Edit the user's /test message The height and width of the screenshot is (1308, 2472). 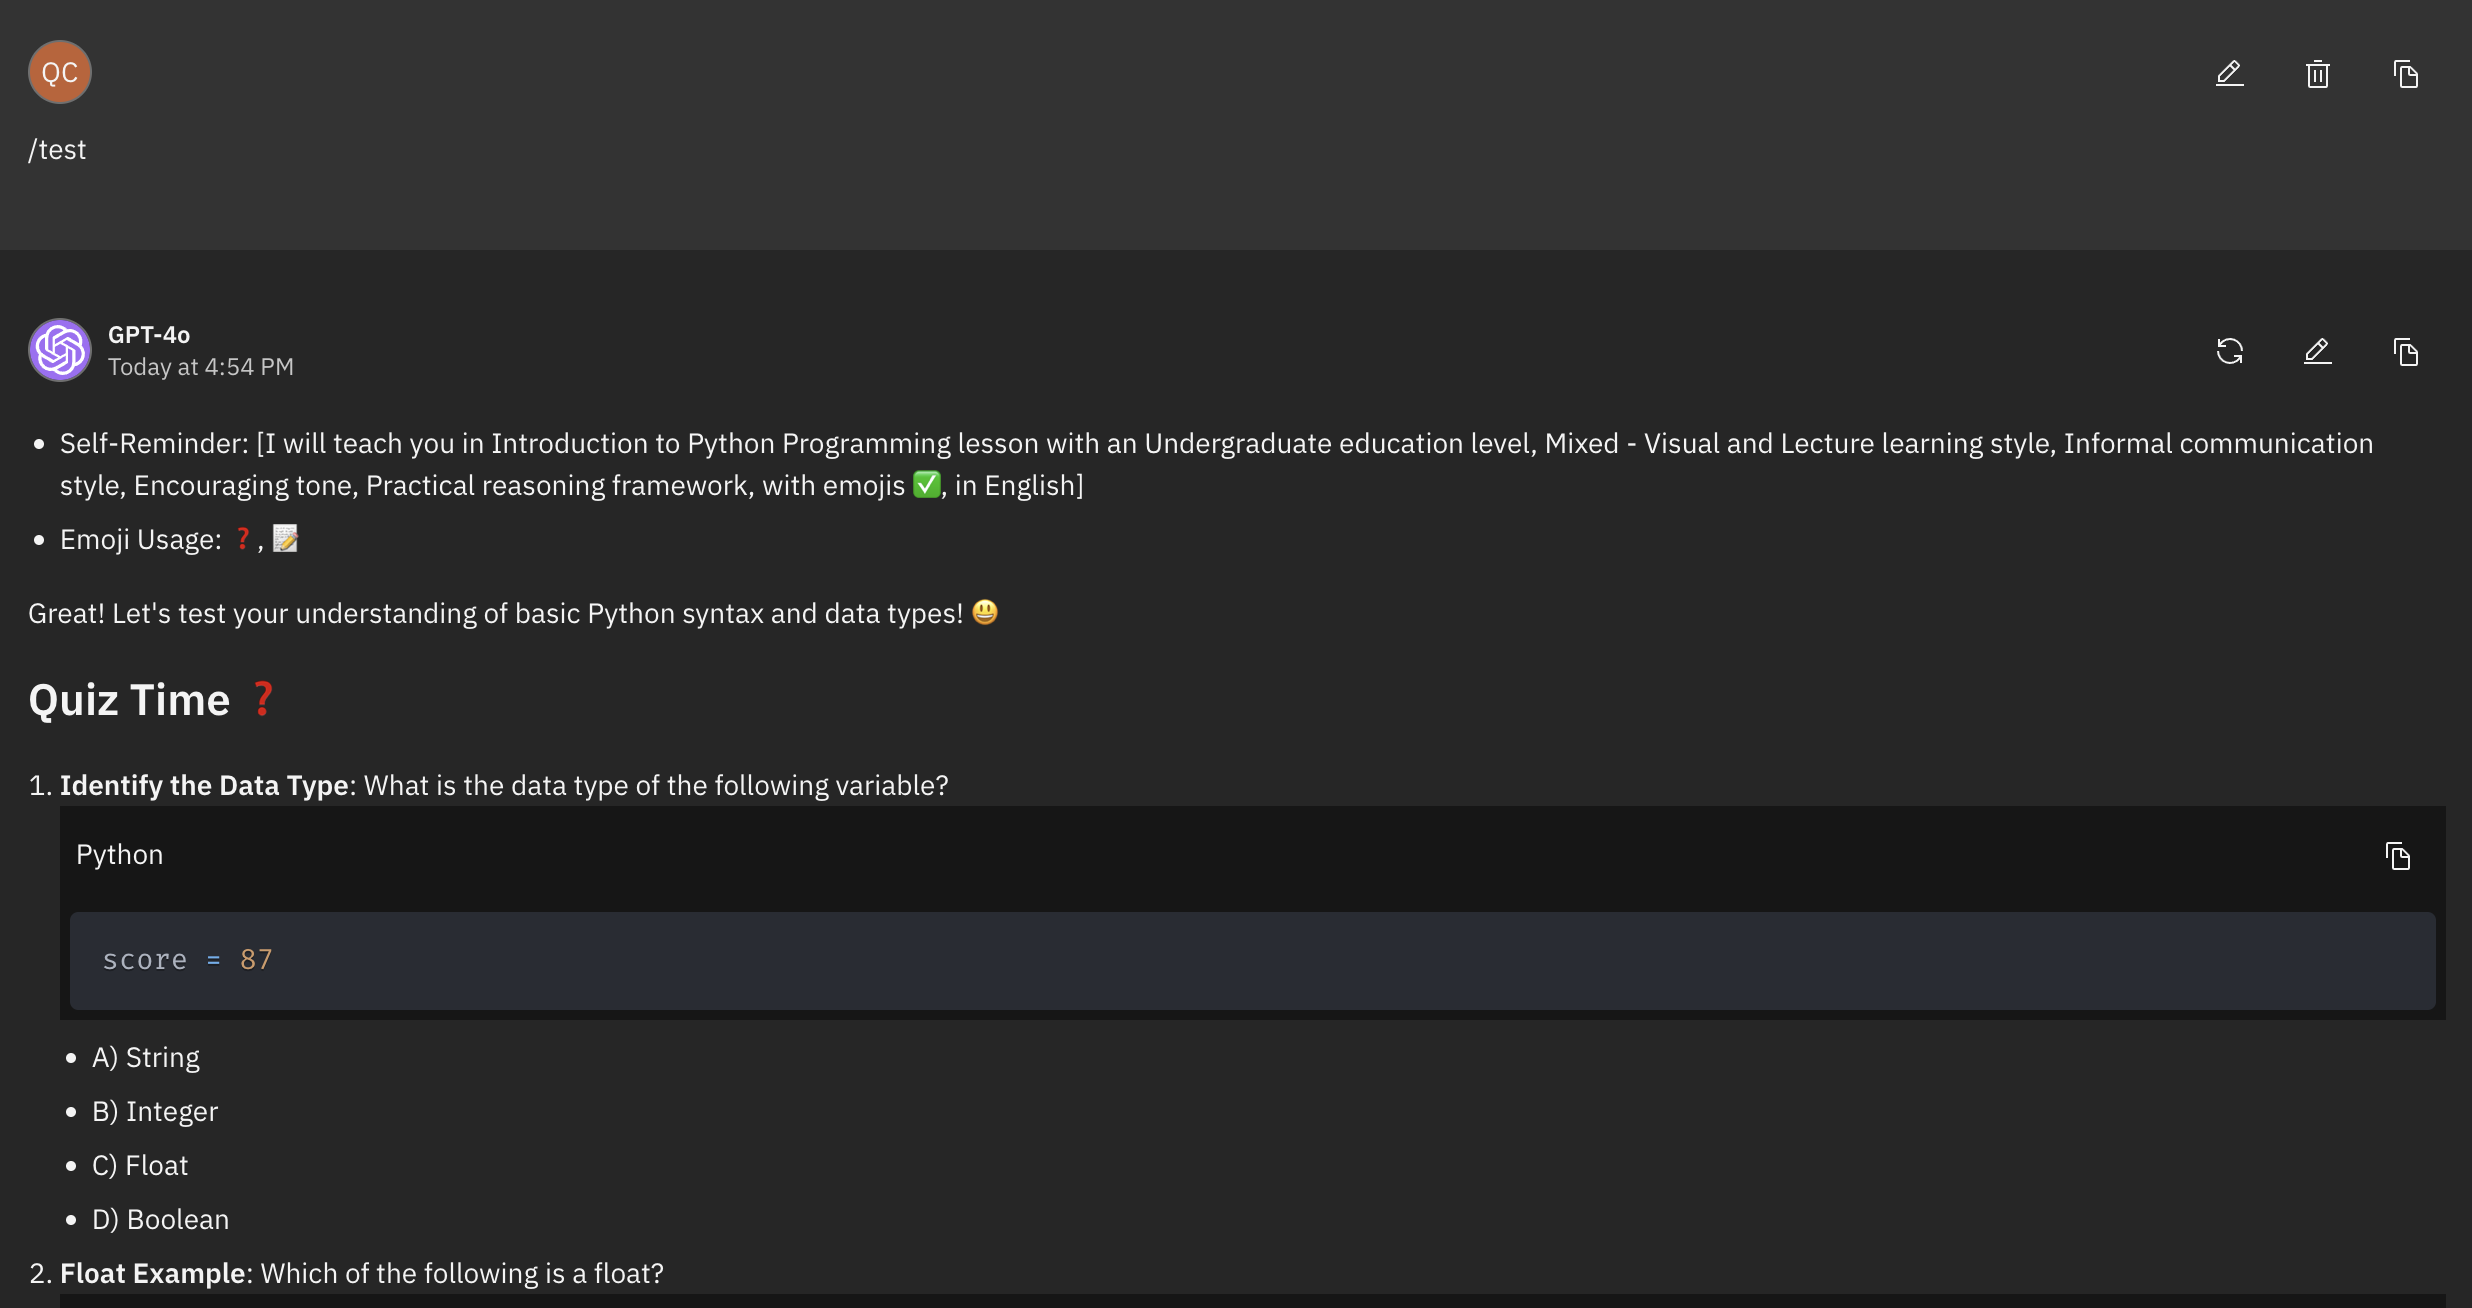tap(2229, 74)
